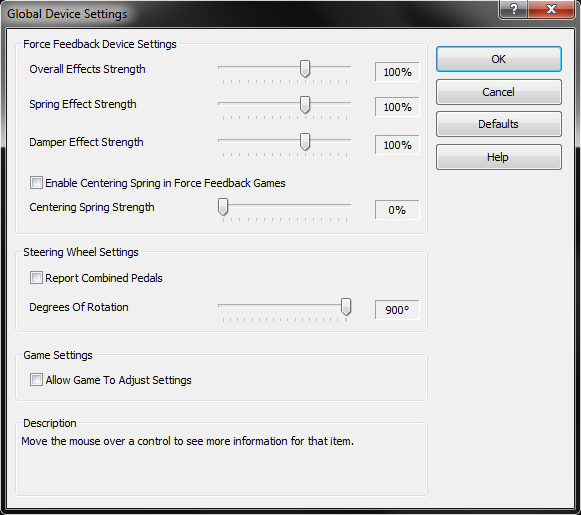Screen dimensions: 581x515
Task: Select the Damper Effect Strength value field
Action: tap(397, 145)
